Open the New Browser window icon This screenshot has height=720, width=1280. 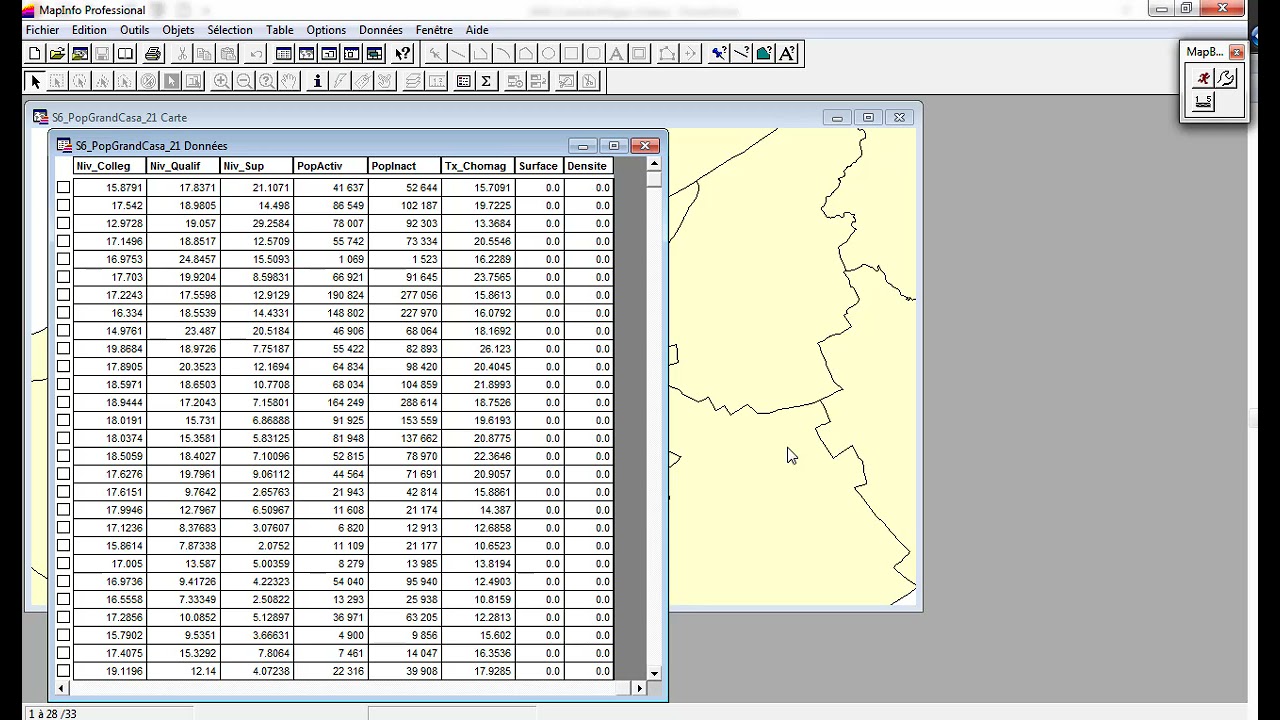[x=284, y=54]
